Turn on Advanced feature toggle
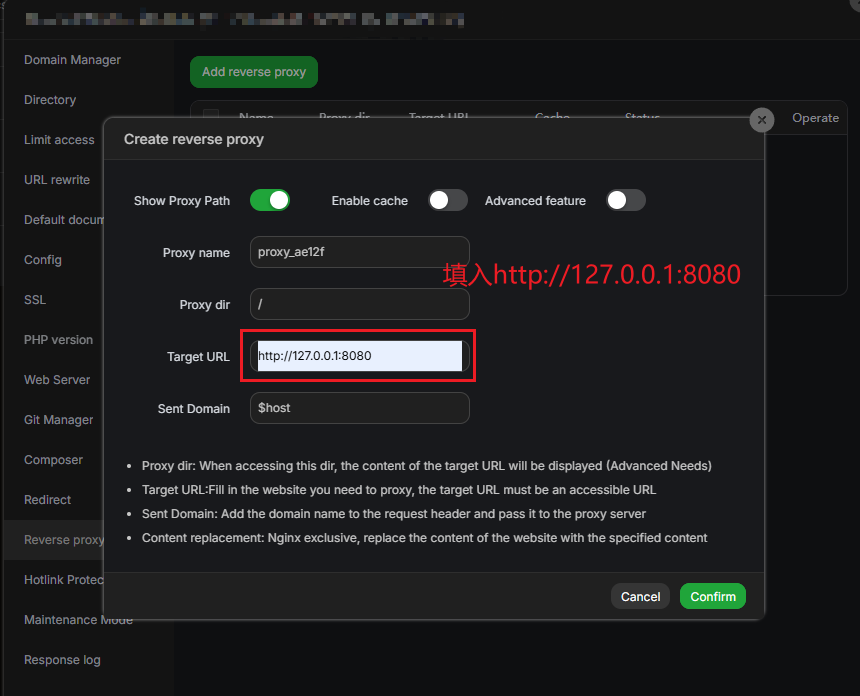 [625, 200]
